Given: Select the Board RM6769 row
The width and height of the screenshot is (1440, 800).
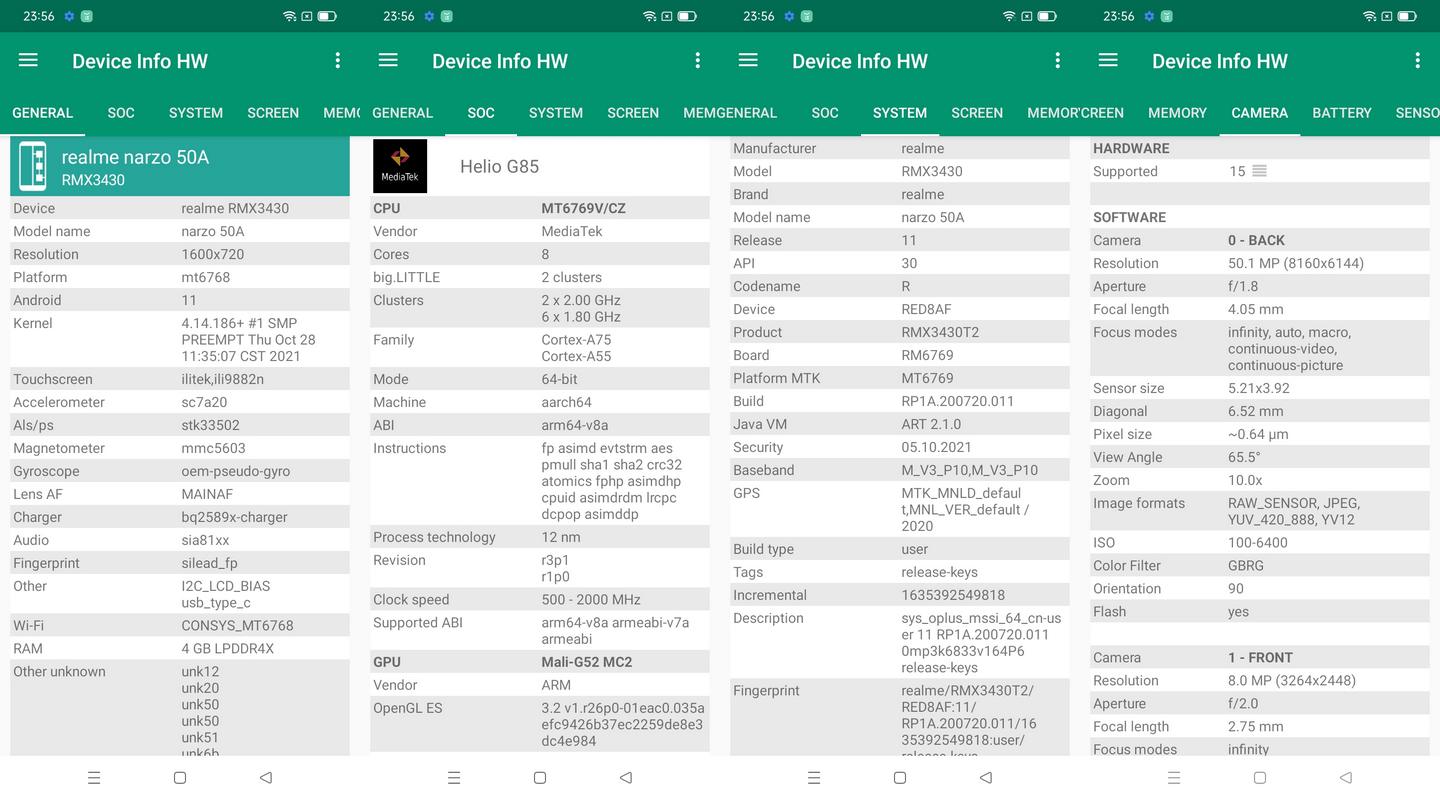Looking at the screenshot, I should [900, 355].
